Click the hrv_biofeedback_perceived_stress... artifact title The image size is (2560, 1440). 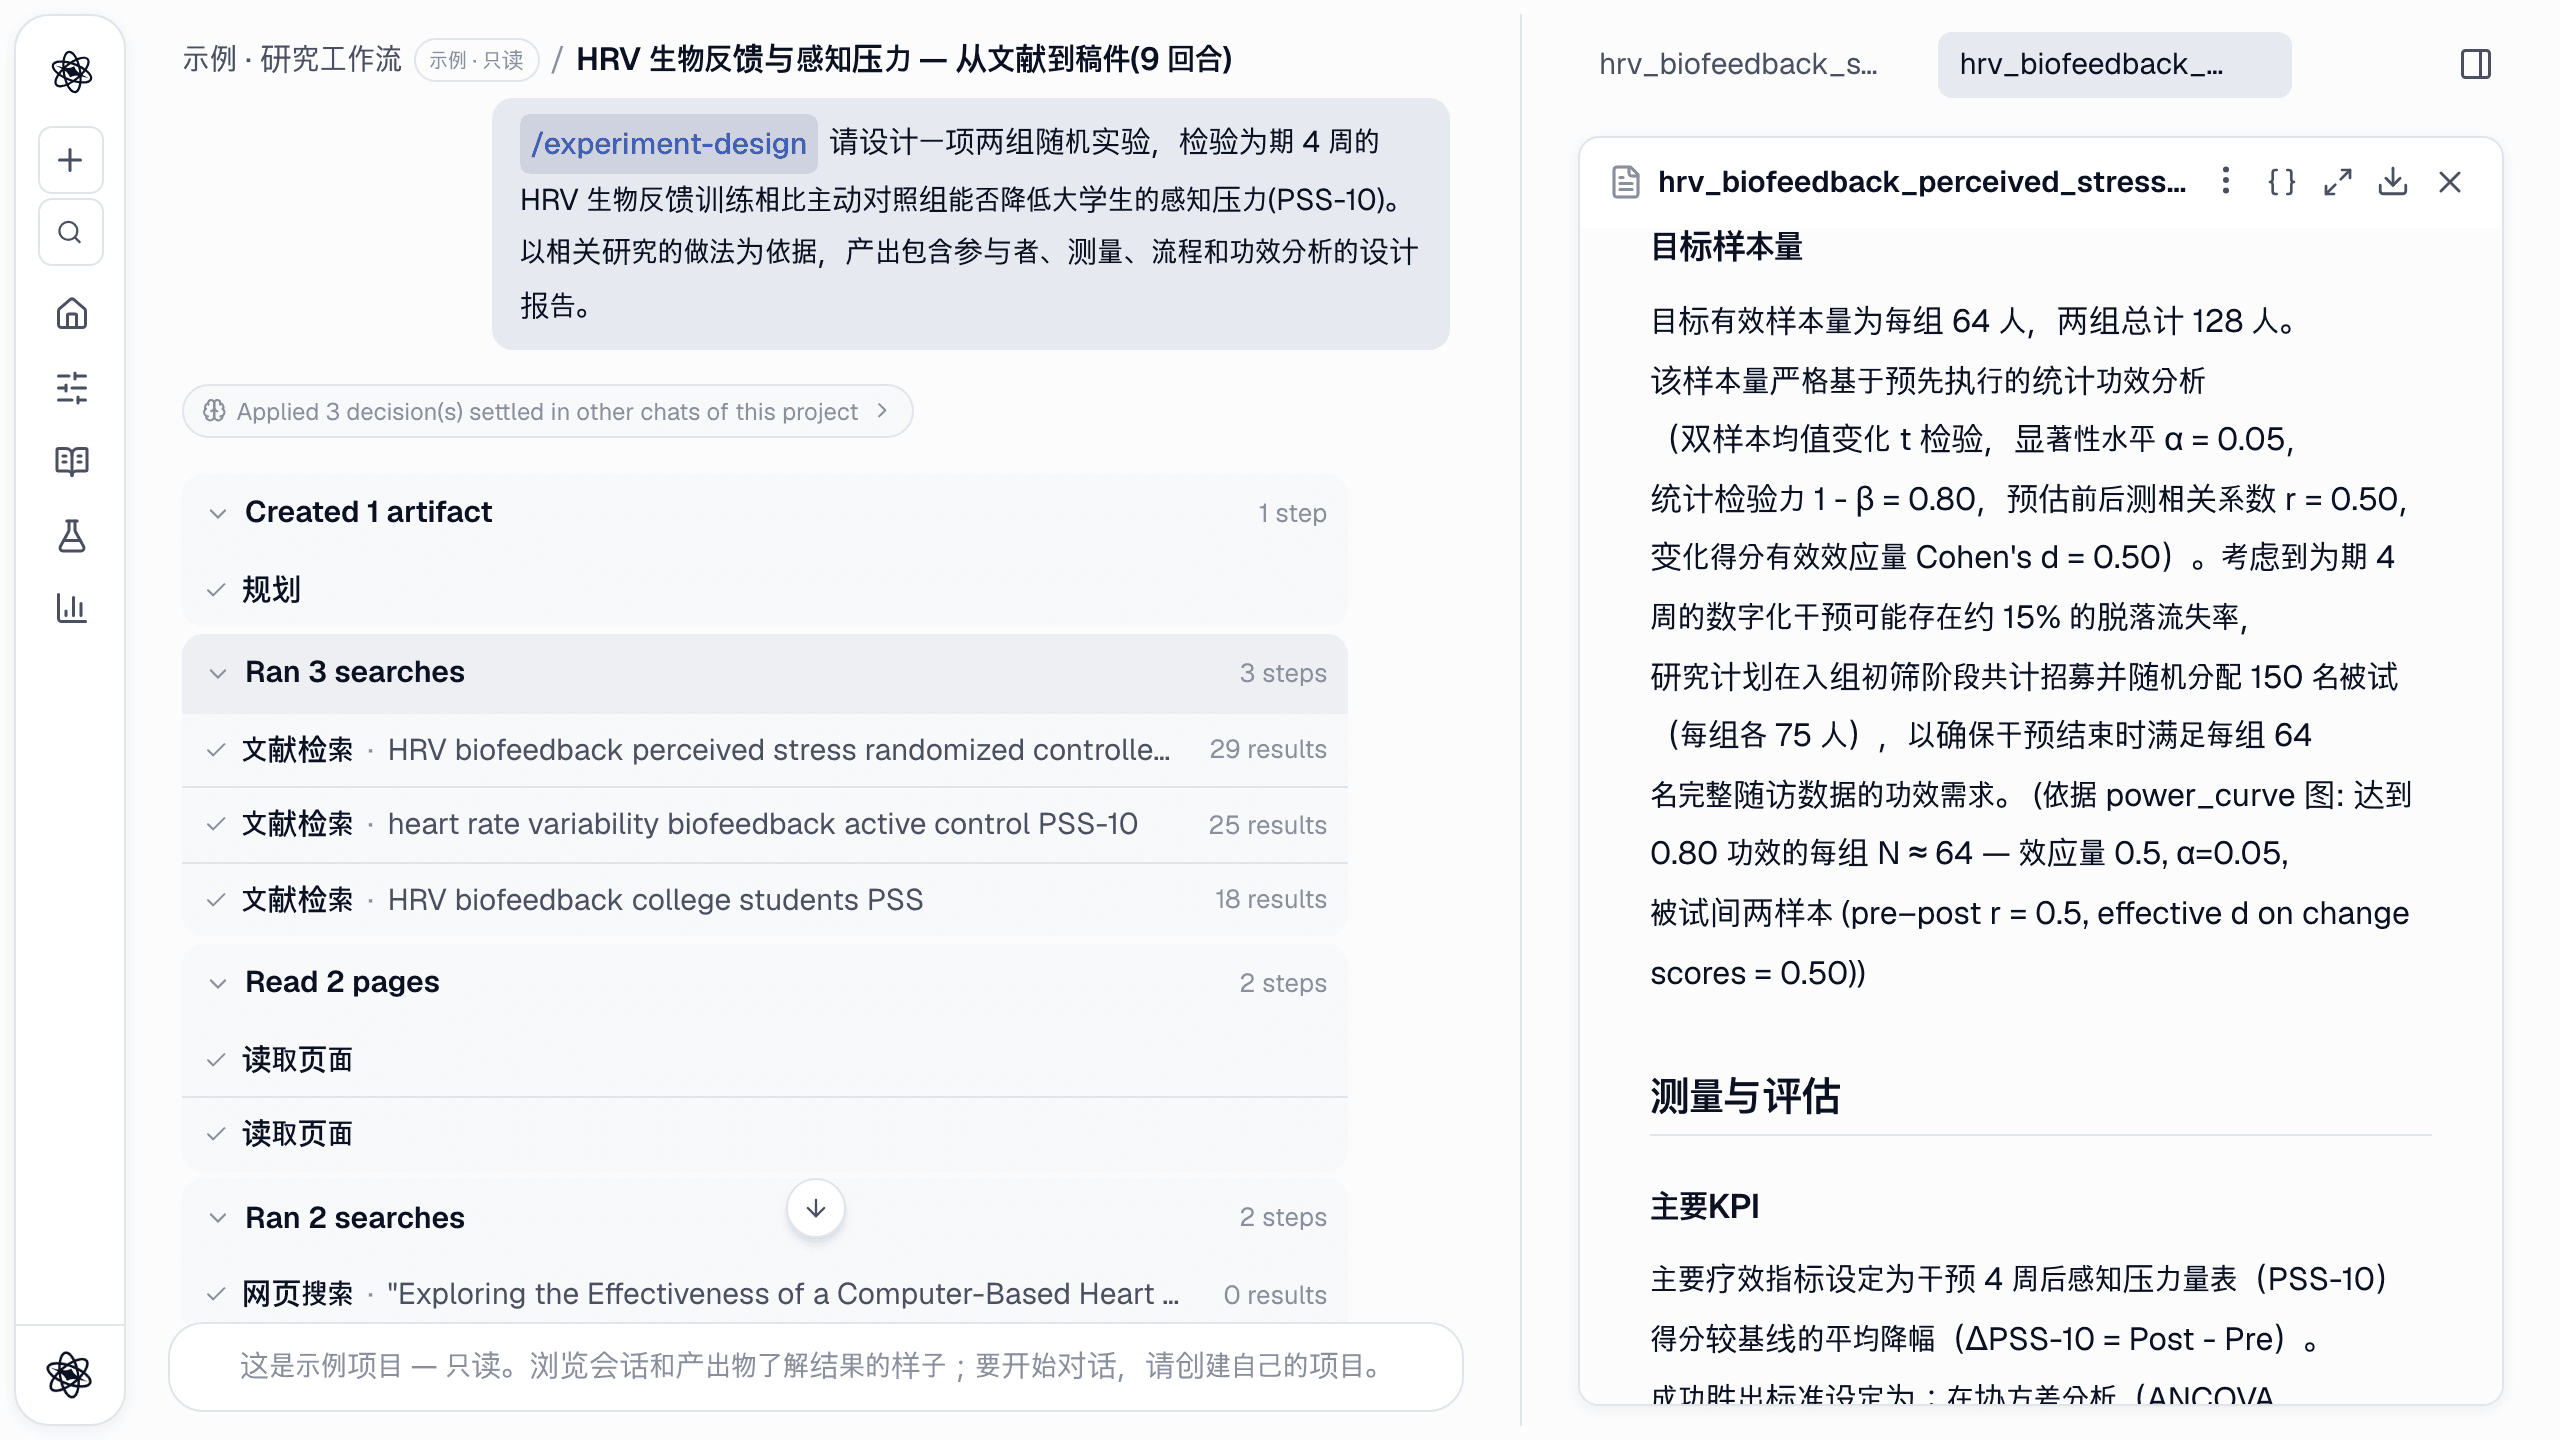tap(1921, 181)
